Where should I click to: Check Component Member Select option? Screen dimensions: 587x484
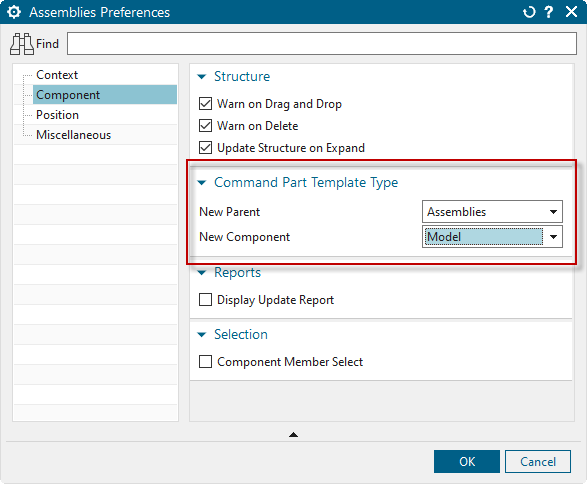[205, 362]
